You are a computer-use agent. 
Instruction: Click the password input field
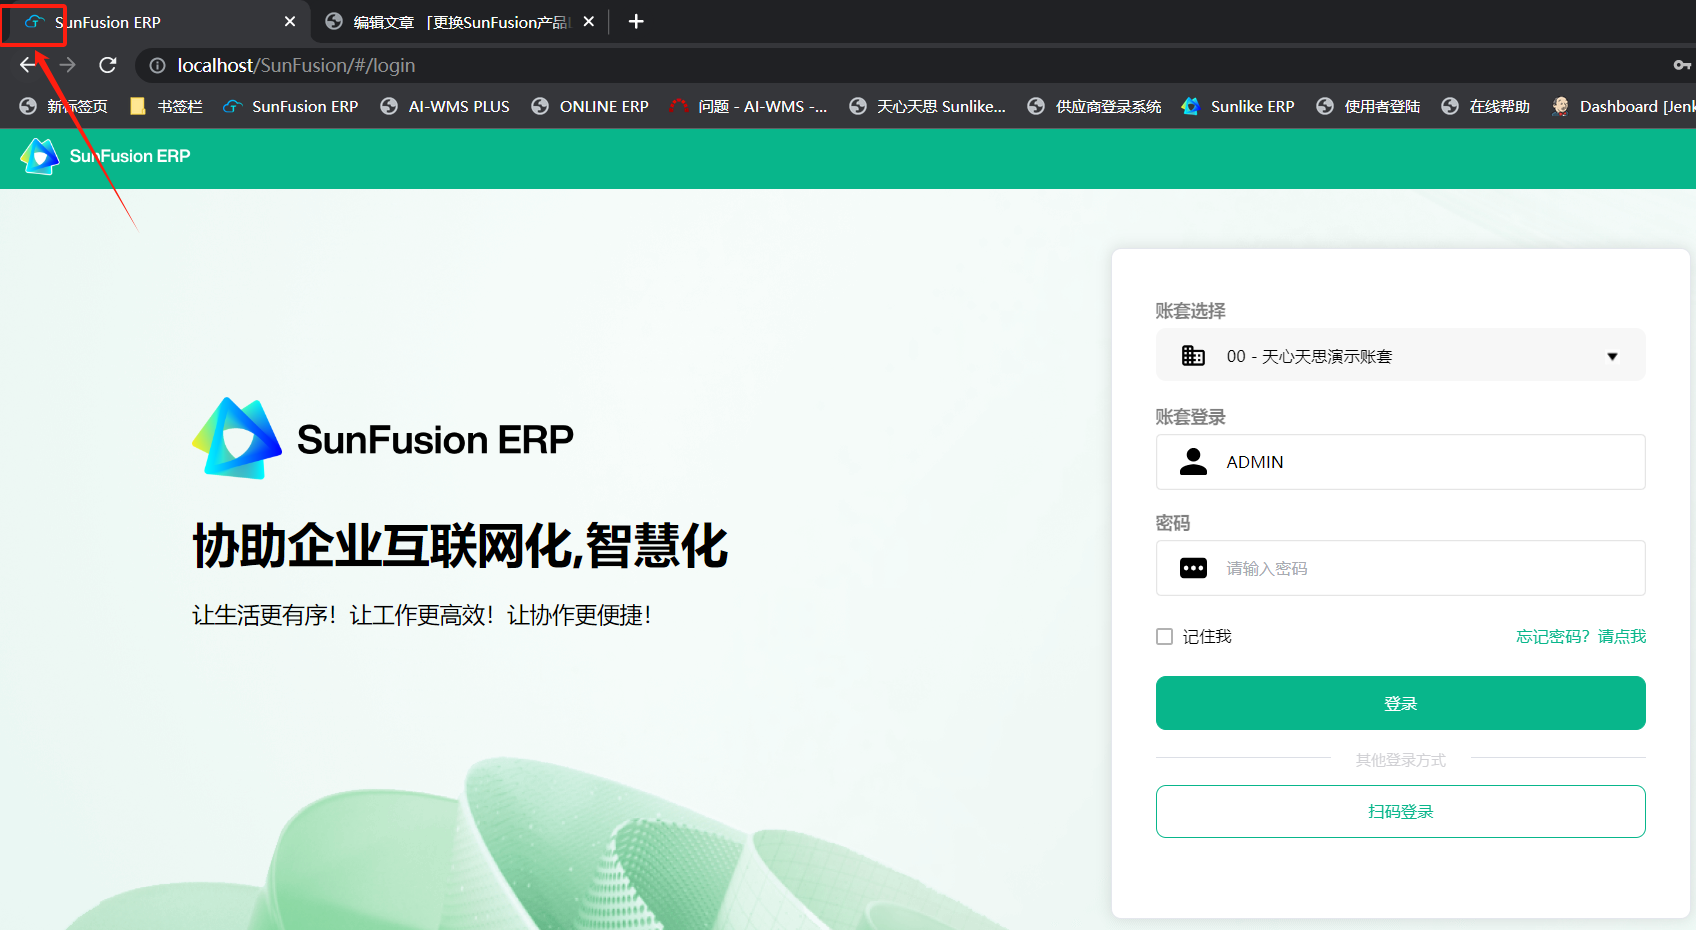[x=1400, y=568]
